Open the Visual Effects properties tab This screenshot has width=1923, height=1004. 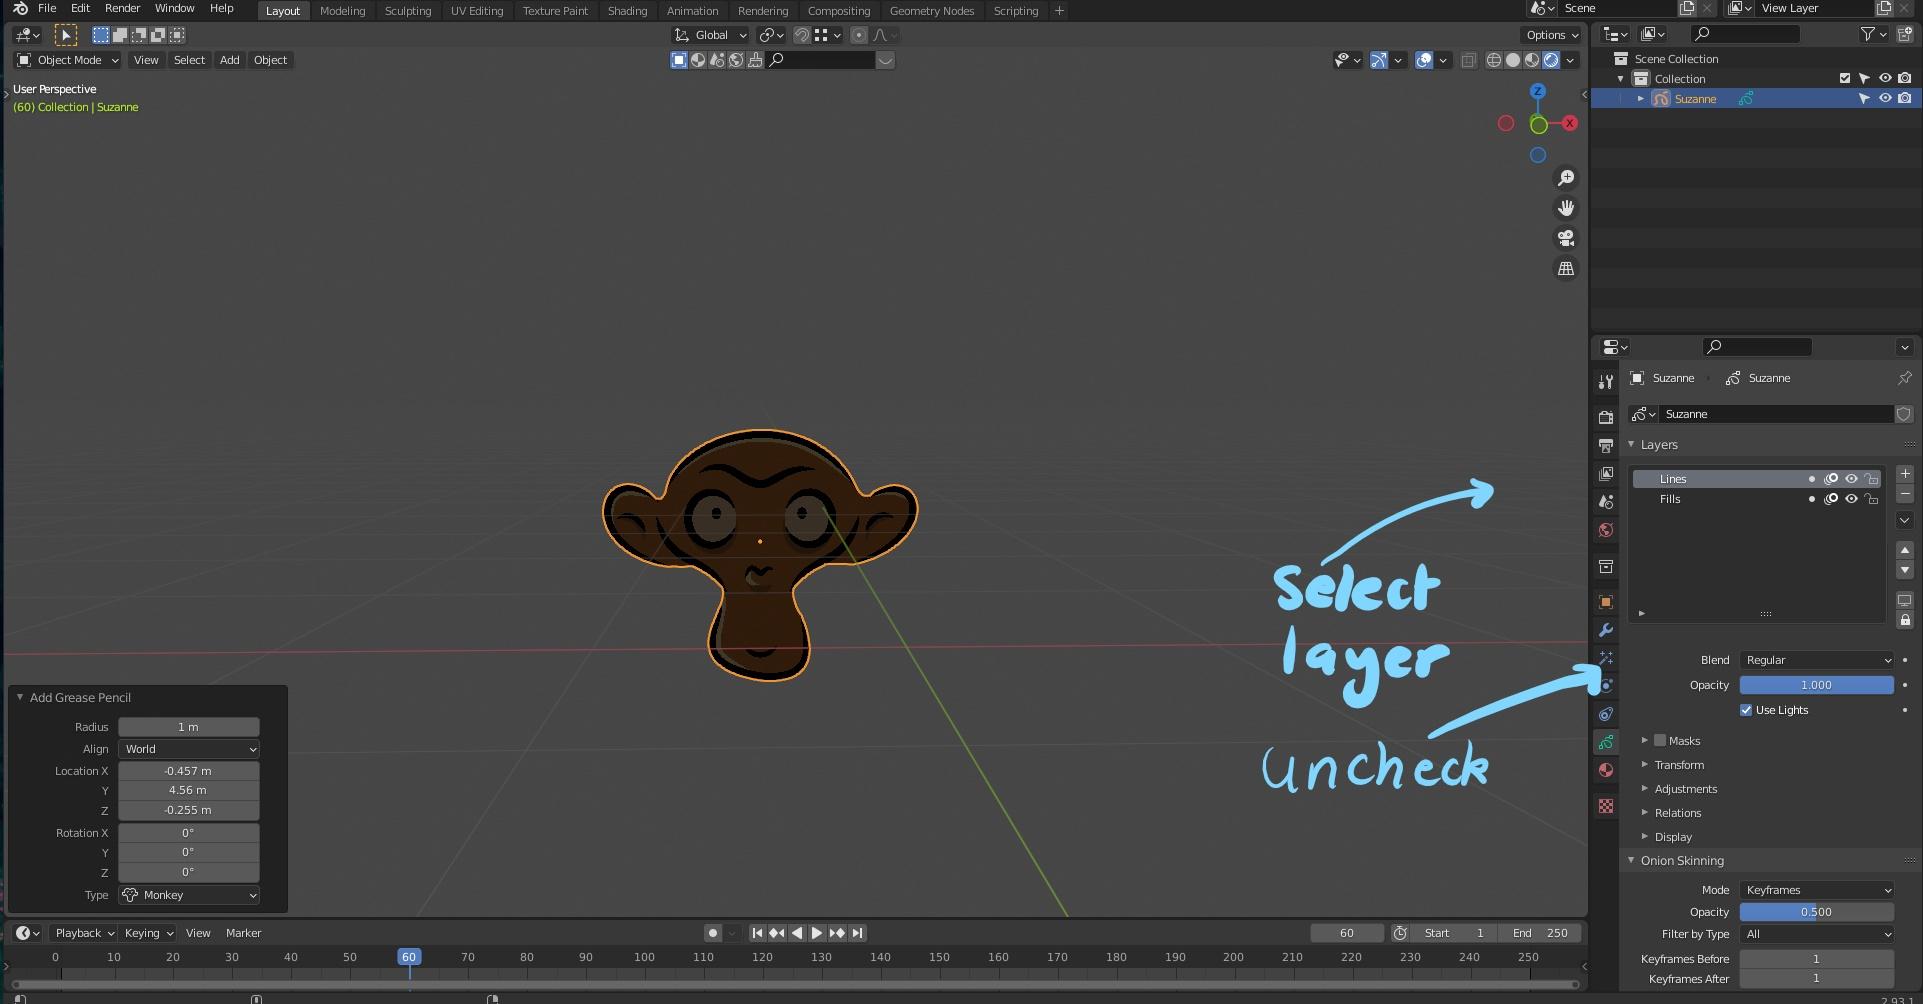pos(1605,658)
